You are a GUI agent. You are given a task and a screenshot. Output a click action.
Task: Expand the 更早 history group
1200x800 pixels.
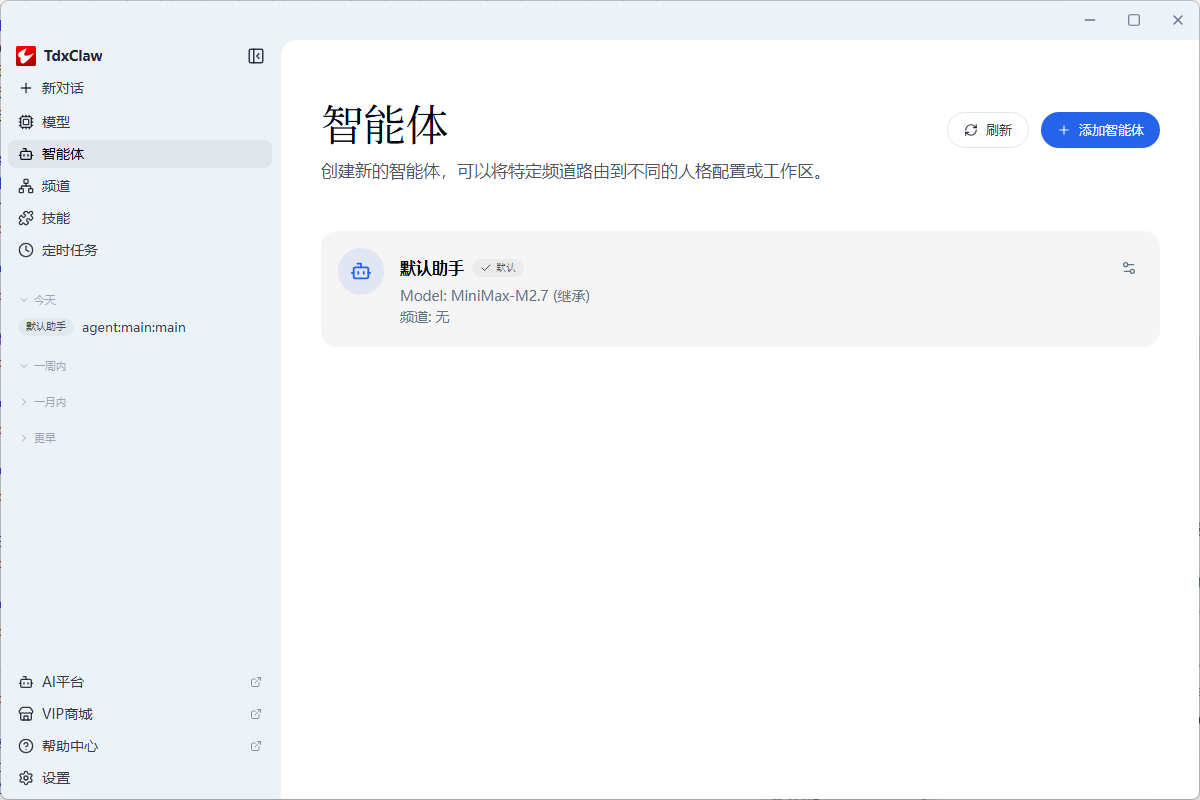(38, 438)
